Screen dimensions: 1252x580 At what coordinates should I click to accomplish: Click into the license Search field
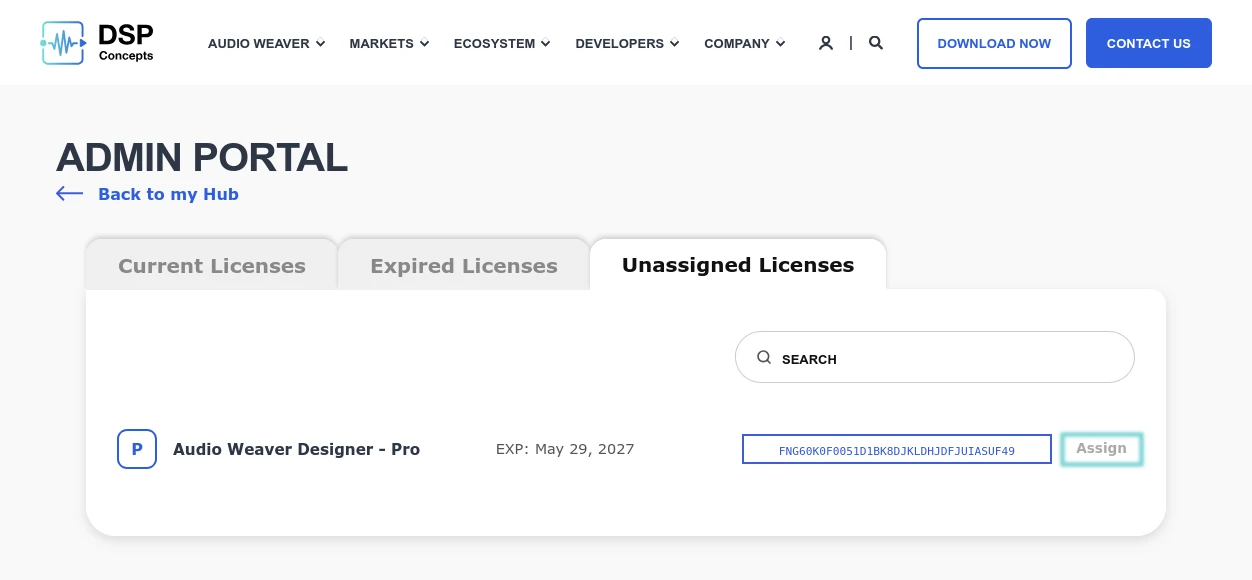pyautogui.click(x=935, y=357)
